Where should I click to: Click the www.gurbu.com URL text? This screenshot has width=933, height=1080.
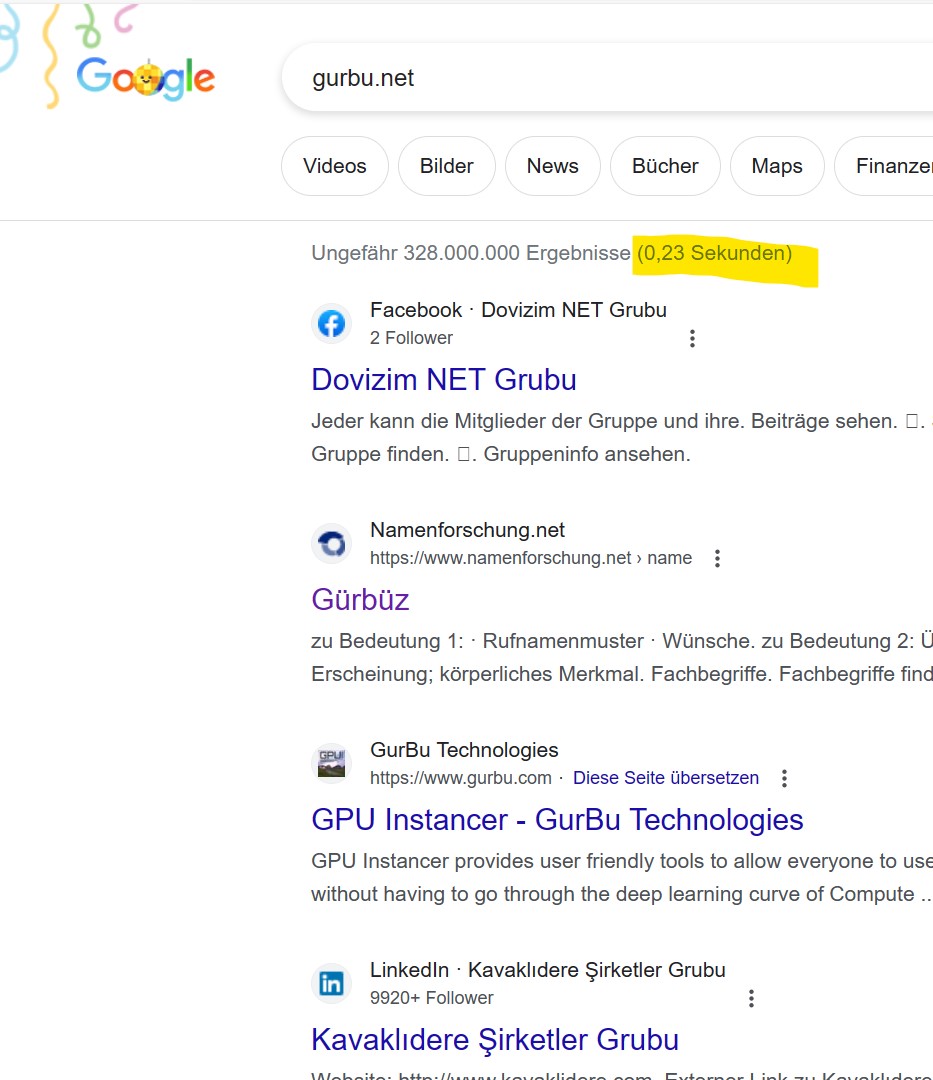pyautogui.click(x=461, y=778)
